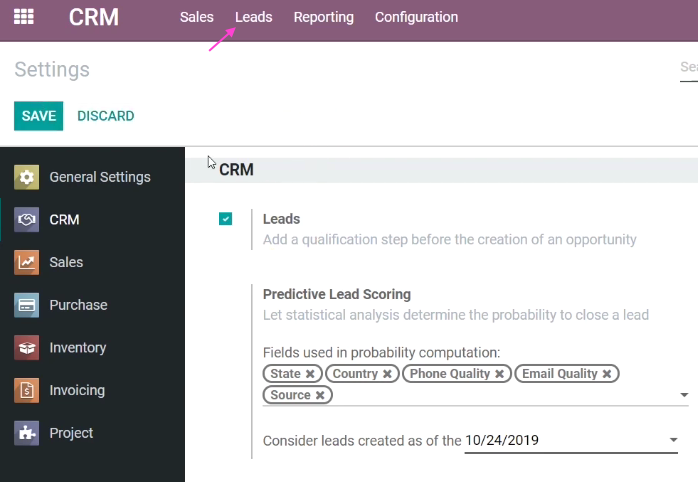Open the Inventory box icon
The image size is (698, 482).
(26, 348)
